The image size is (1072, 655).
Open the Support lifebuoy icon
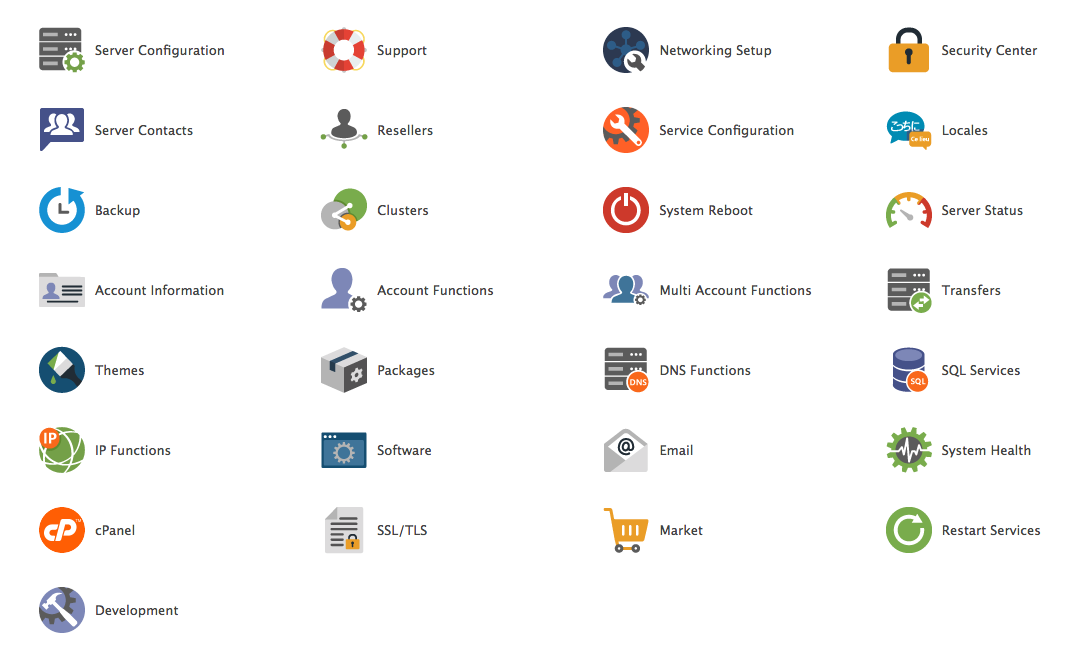click(344, 50)
